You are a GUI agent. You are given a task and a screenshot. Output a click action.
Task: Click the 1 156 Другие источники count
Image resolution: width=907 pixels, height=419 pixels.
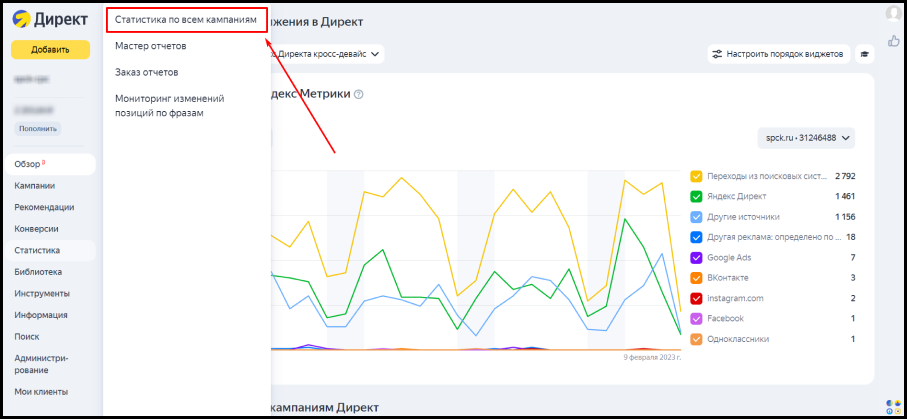point(845,217)
